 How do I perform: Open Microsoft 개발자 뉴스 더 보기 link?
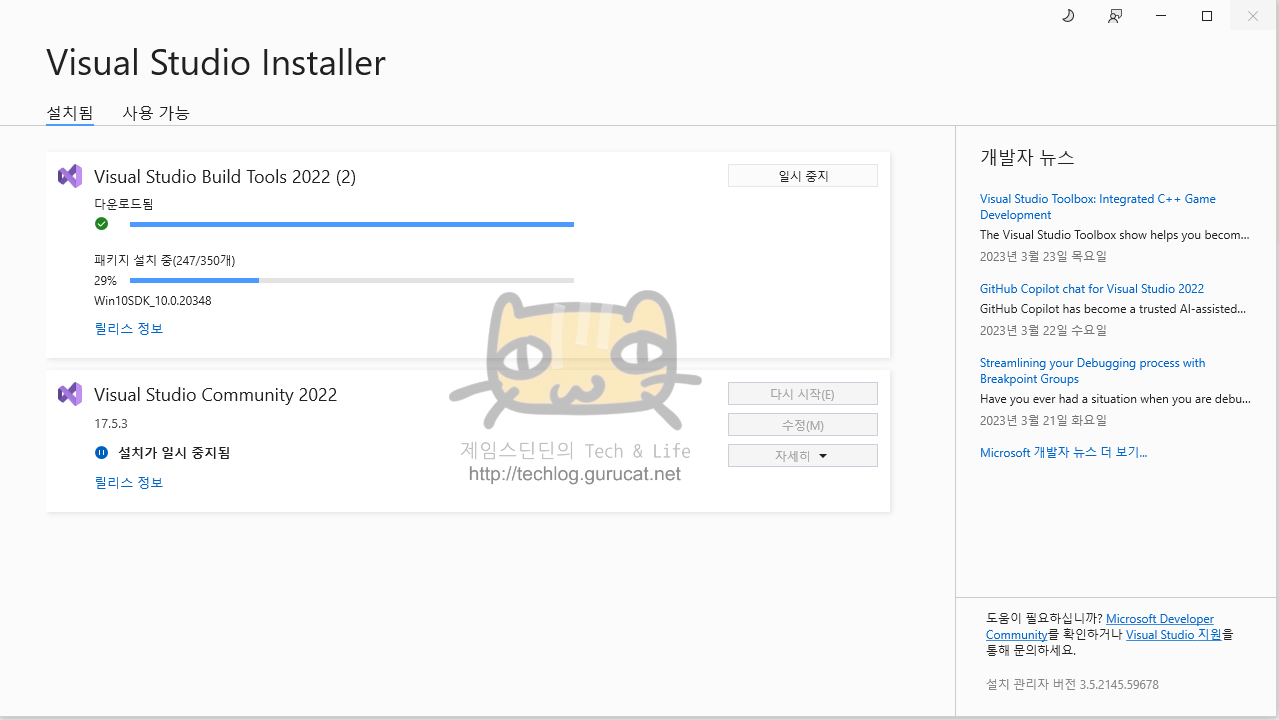(1064, 453)
